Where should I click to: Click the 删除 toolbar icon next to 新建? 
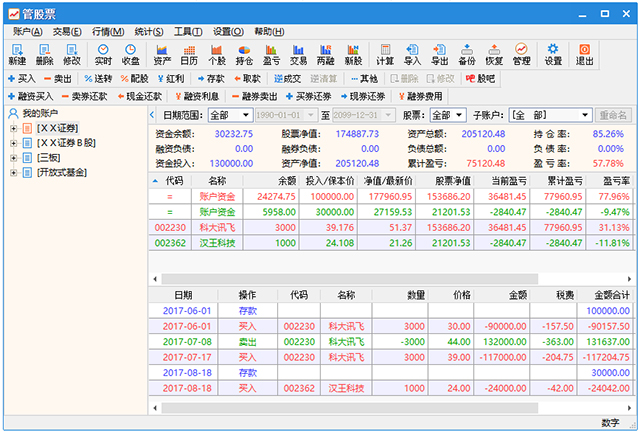pos(44,55)
